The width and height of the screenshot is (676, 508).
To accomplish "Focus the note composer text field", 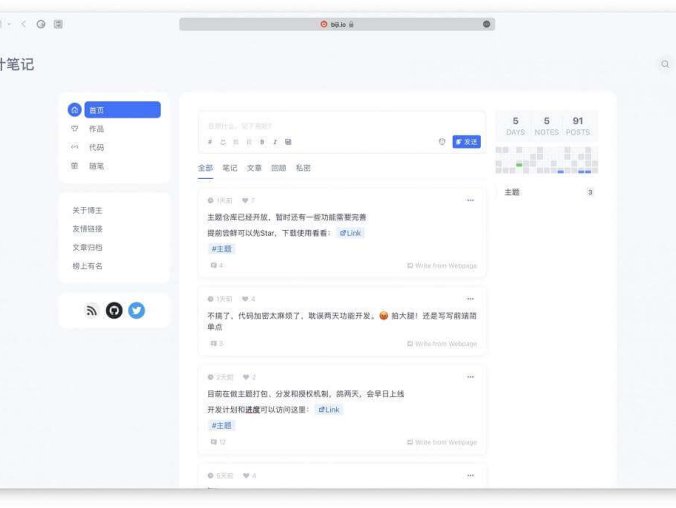I will click(341, 126).
